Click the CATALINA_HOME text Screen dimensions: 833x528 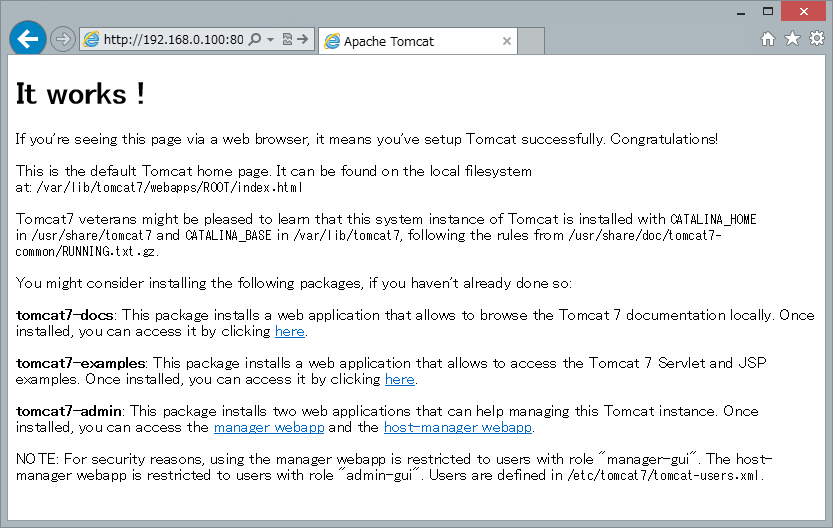point(713,219)
